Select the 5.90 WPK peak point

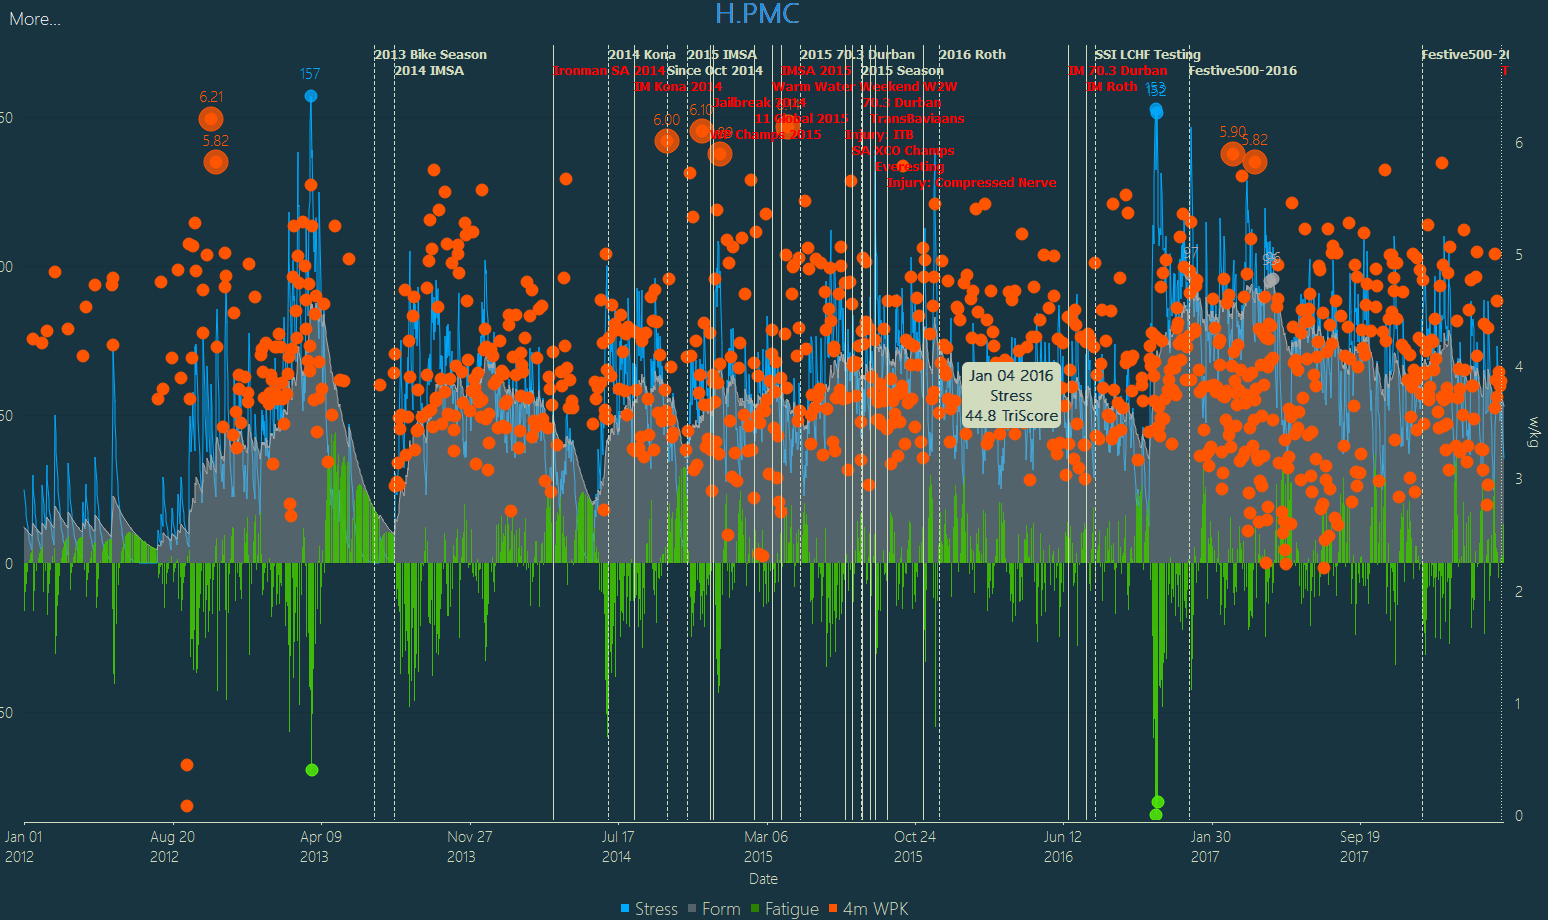coord(1233,154)
